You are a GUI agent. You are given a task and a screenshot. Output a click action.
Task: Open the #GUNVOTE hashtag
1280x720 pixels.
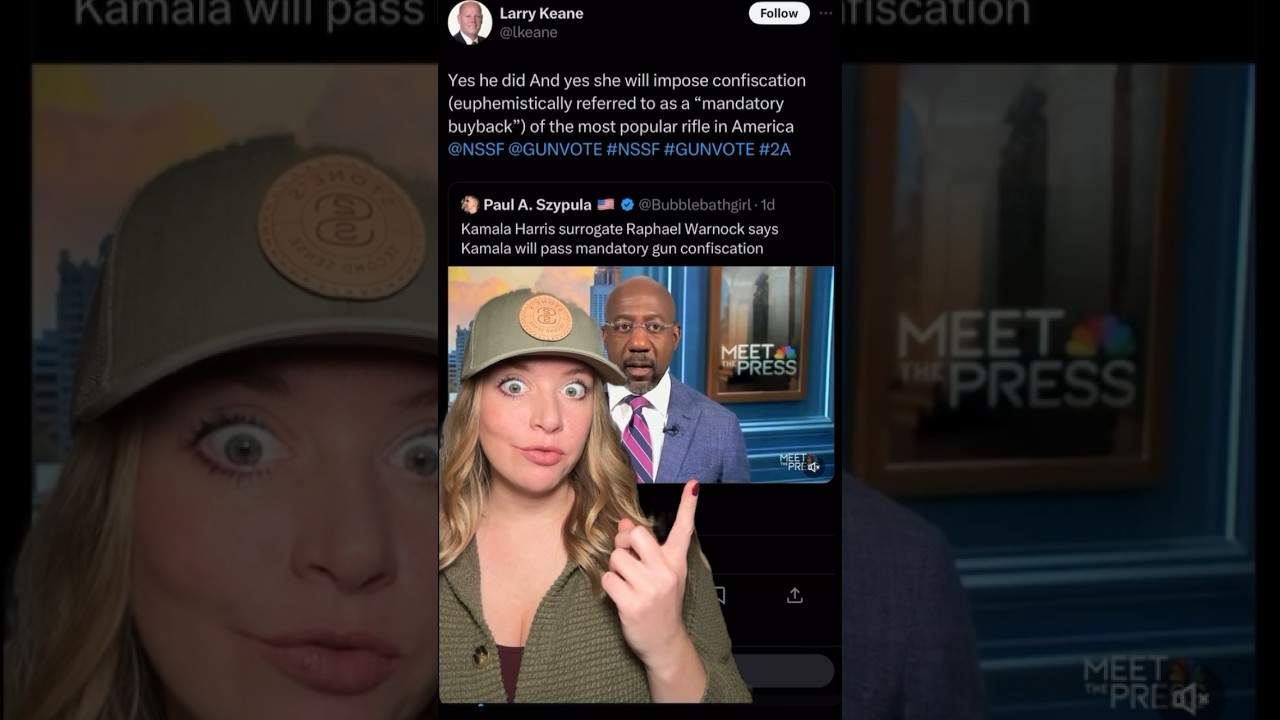point(709,149)
